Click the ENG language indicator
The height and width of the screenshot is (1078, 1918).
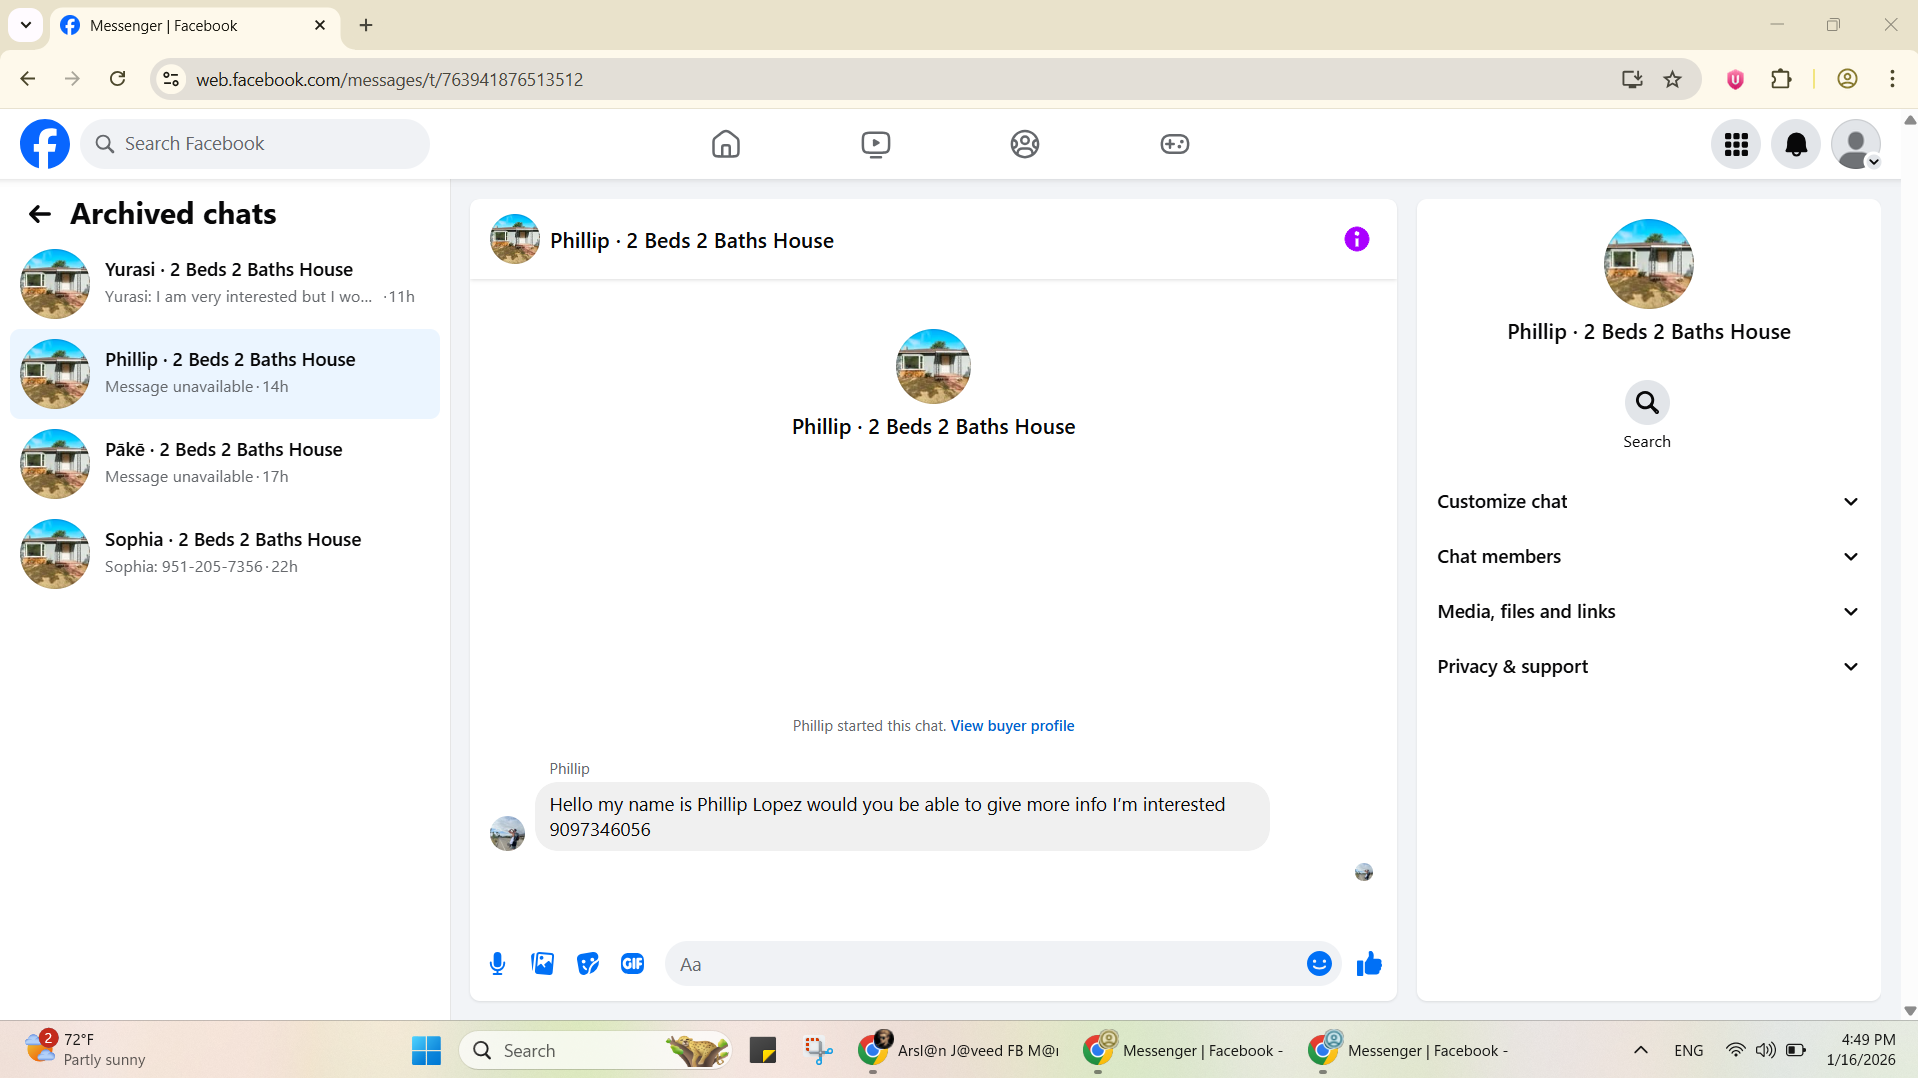pyautogui.click(x=1689, y=1050)
